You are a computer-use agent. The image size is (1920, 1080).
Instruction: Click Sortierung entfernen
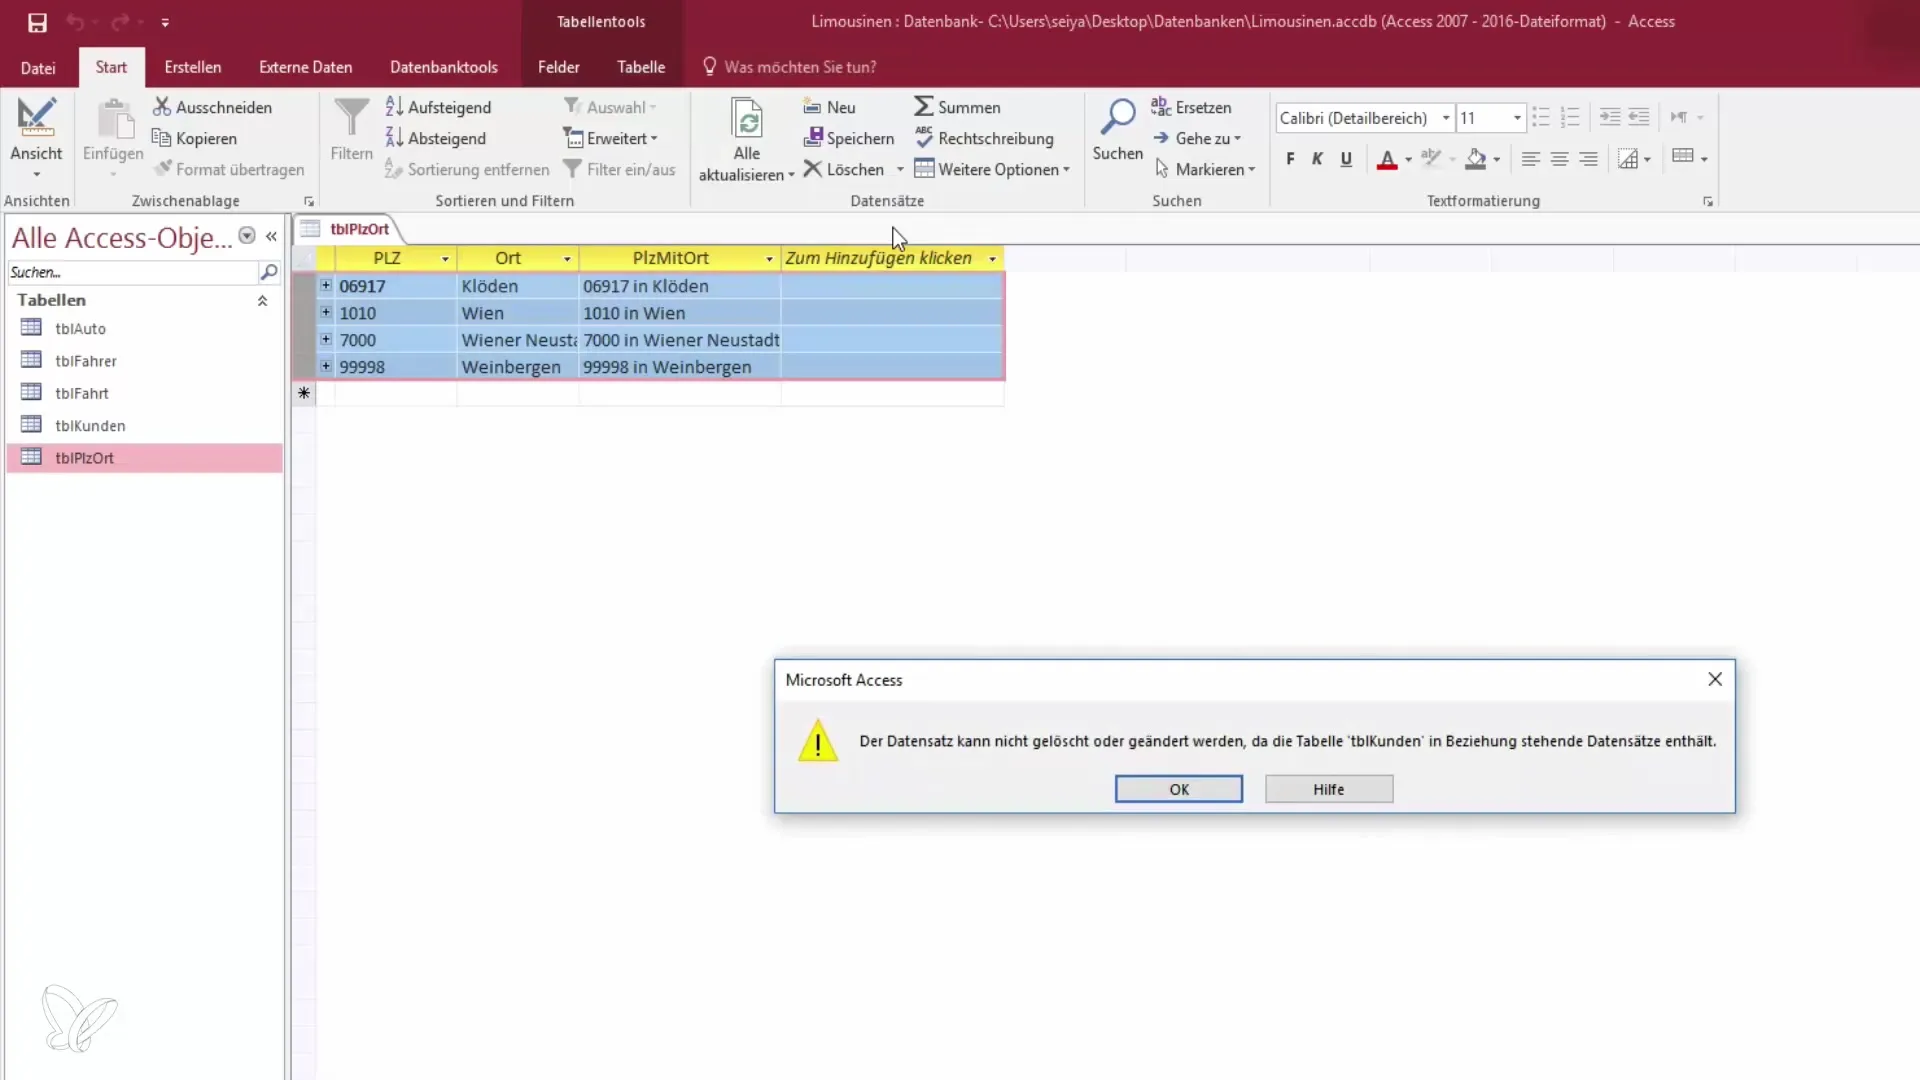(x=467, y=169)
